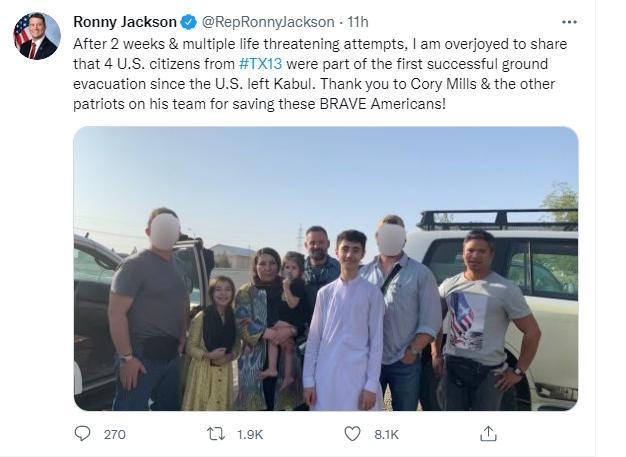This screenshot has width=626, height=457.
Task: Click the 11h timestamp
Action: (x=358, y=22)
